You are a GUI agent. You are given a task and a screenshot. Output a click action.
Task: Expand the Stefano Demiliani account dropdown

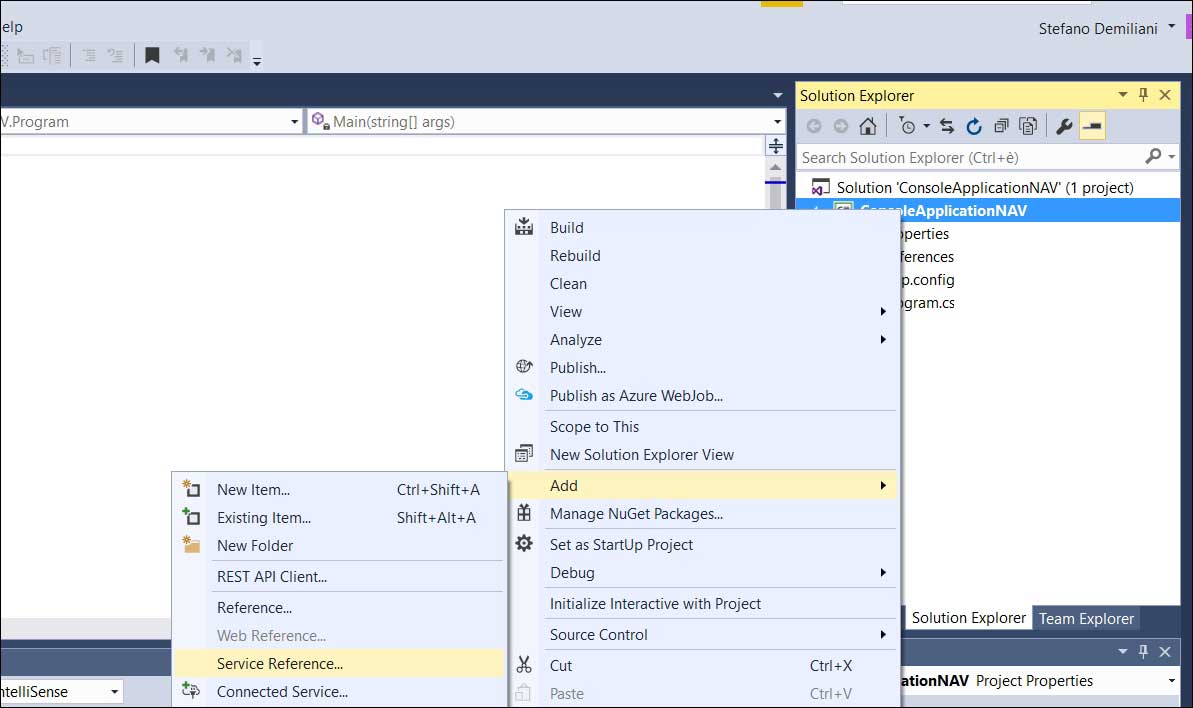tap(1171, 28)
